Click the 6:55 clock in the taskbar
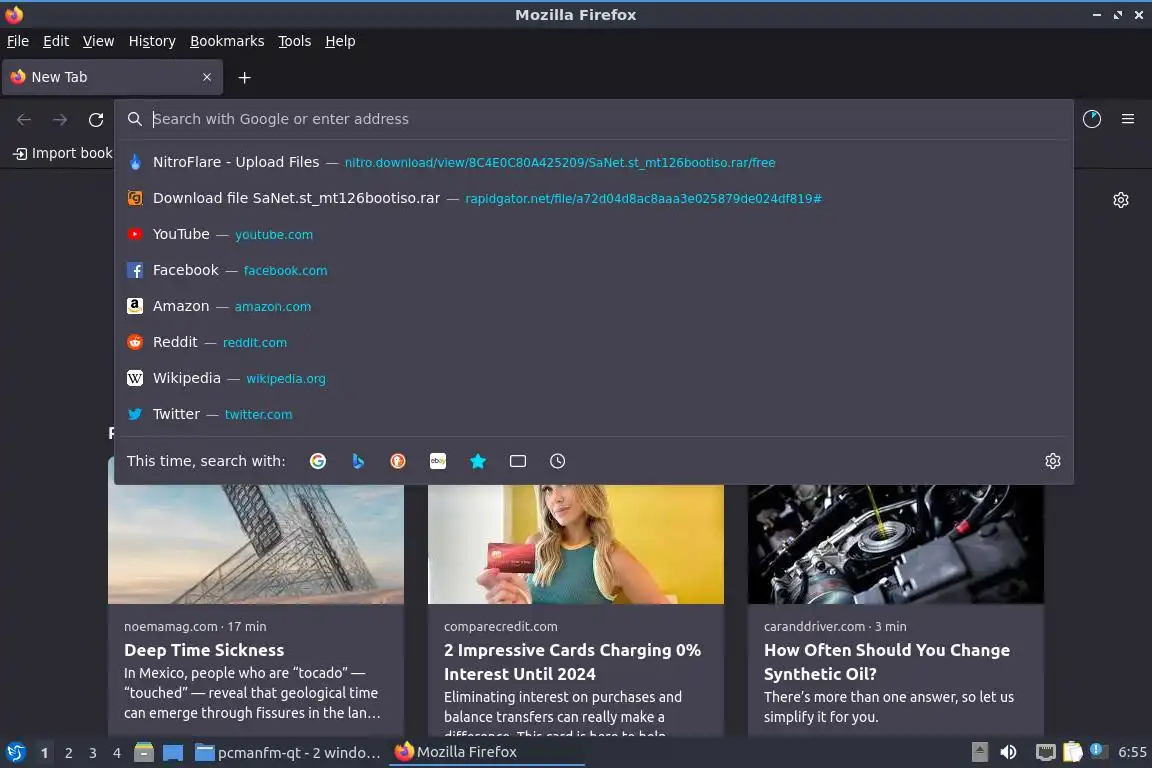The width and height of the screenshot is (1152, 768). coord(1132,752)
